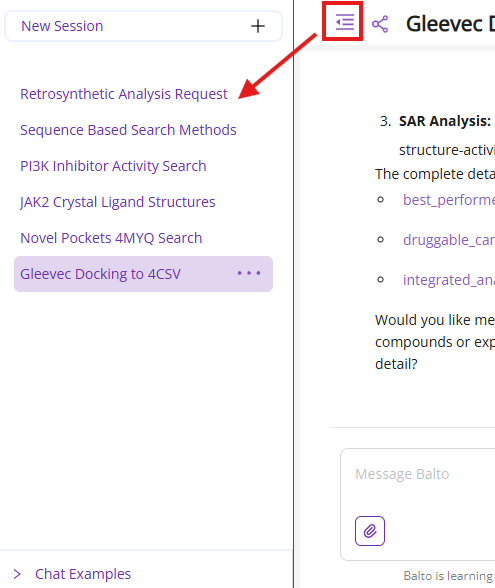
Task: Open the three-dots menu for Gleevec Docking
Action: click(x=249, y=273)
